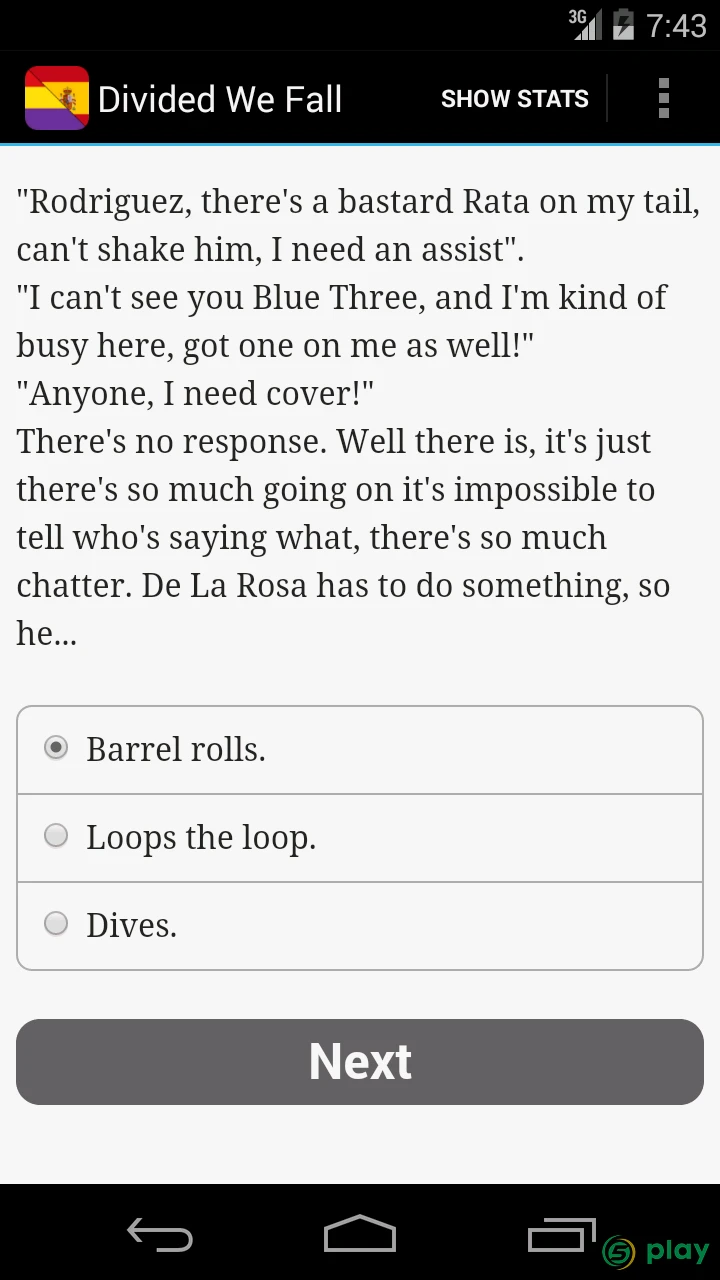720x1280 pixels.
Task: Tap the battery charging status icon
Action: [x=623, y=24]
